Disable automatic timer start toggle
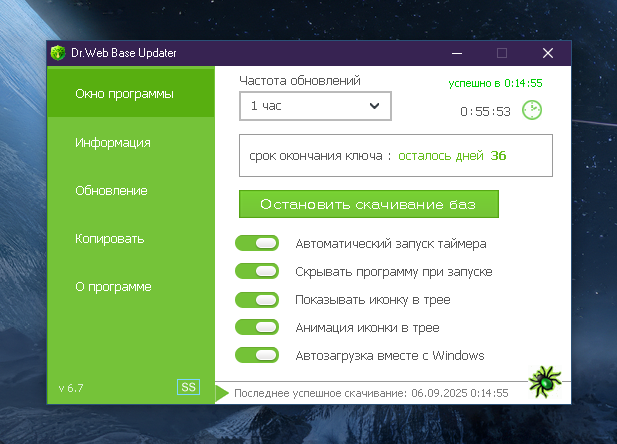617x444 pixels. point(257,243)
